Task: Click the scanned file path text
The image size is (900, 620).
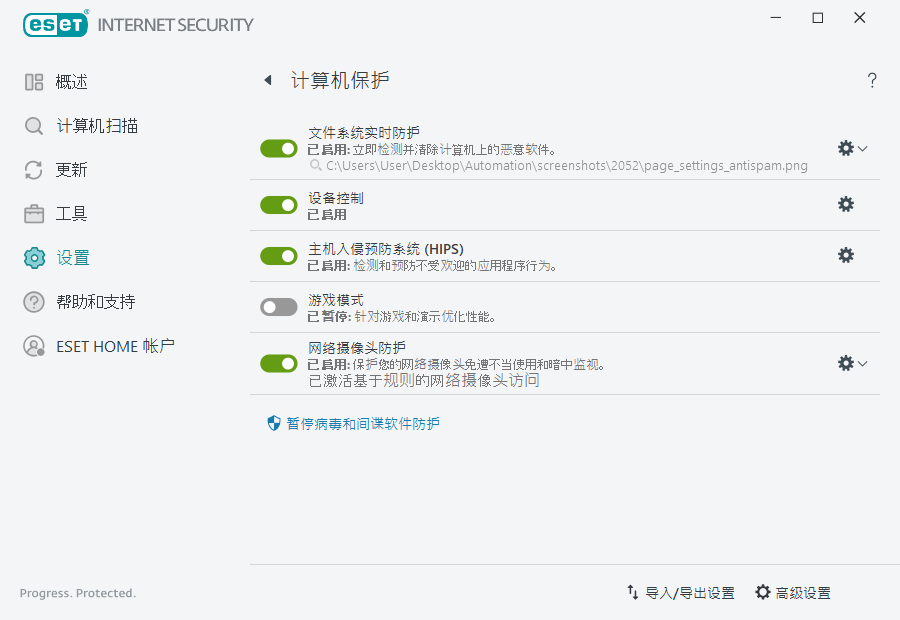Action: pyautogui.click(x=567, y=165)
